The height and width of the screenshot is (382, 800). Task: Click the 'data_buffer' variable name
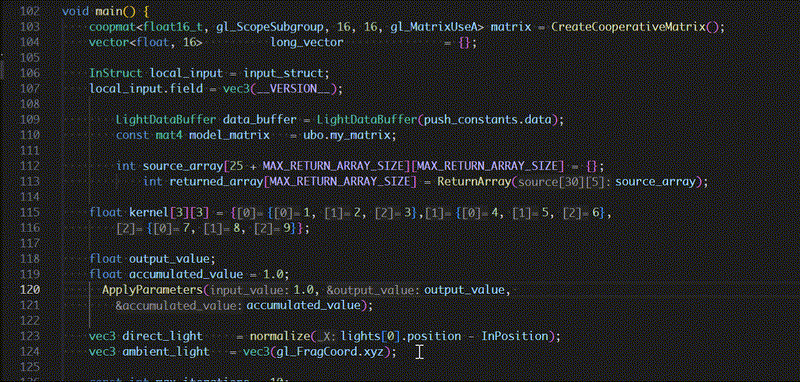point(260,120)
